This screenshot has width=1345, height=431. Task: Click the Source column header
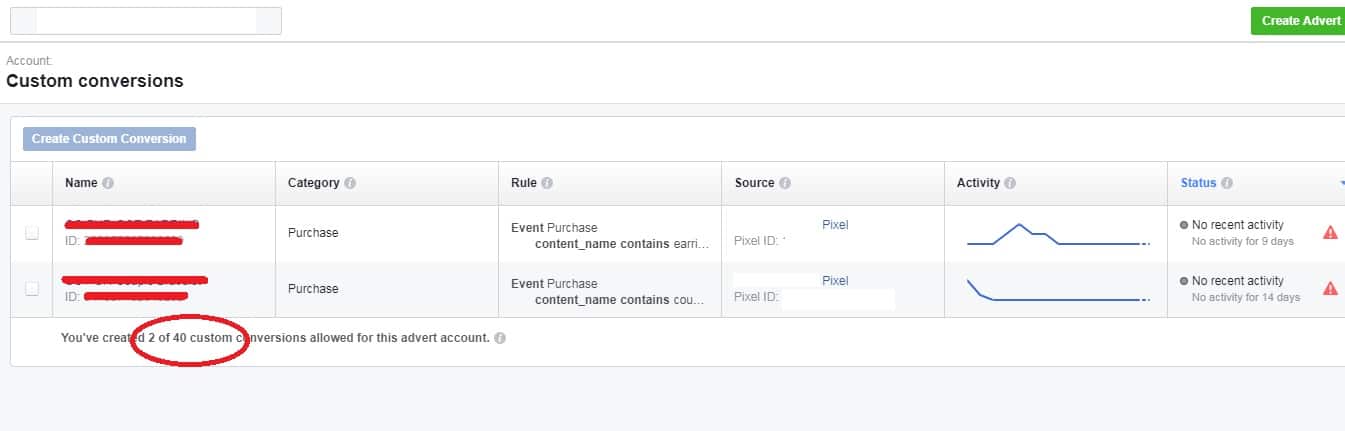point(754,184)
